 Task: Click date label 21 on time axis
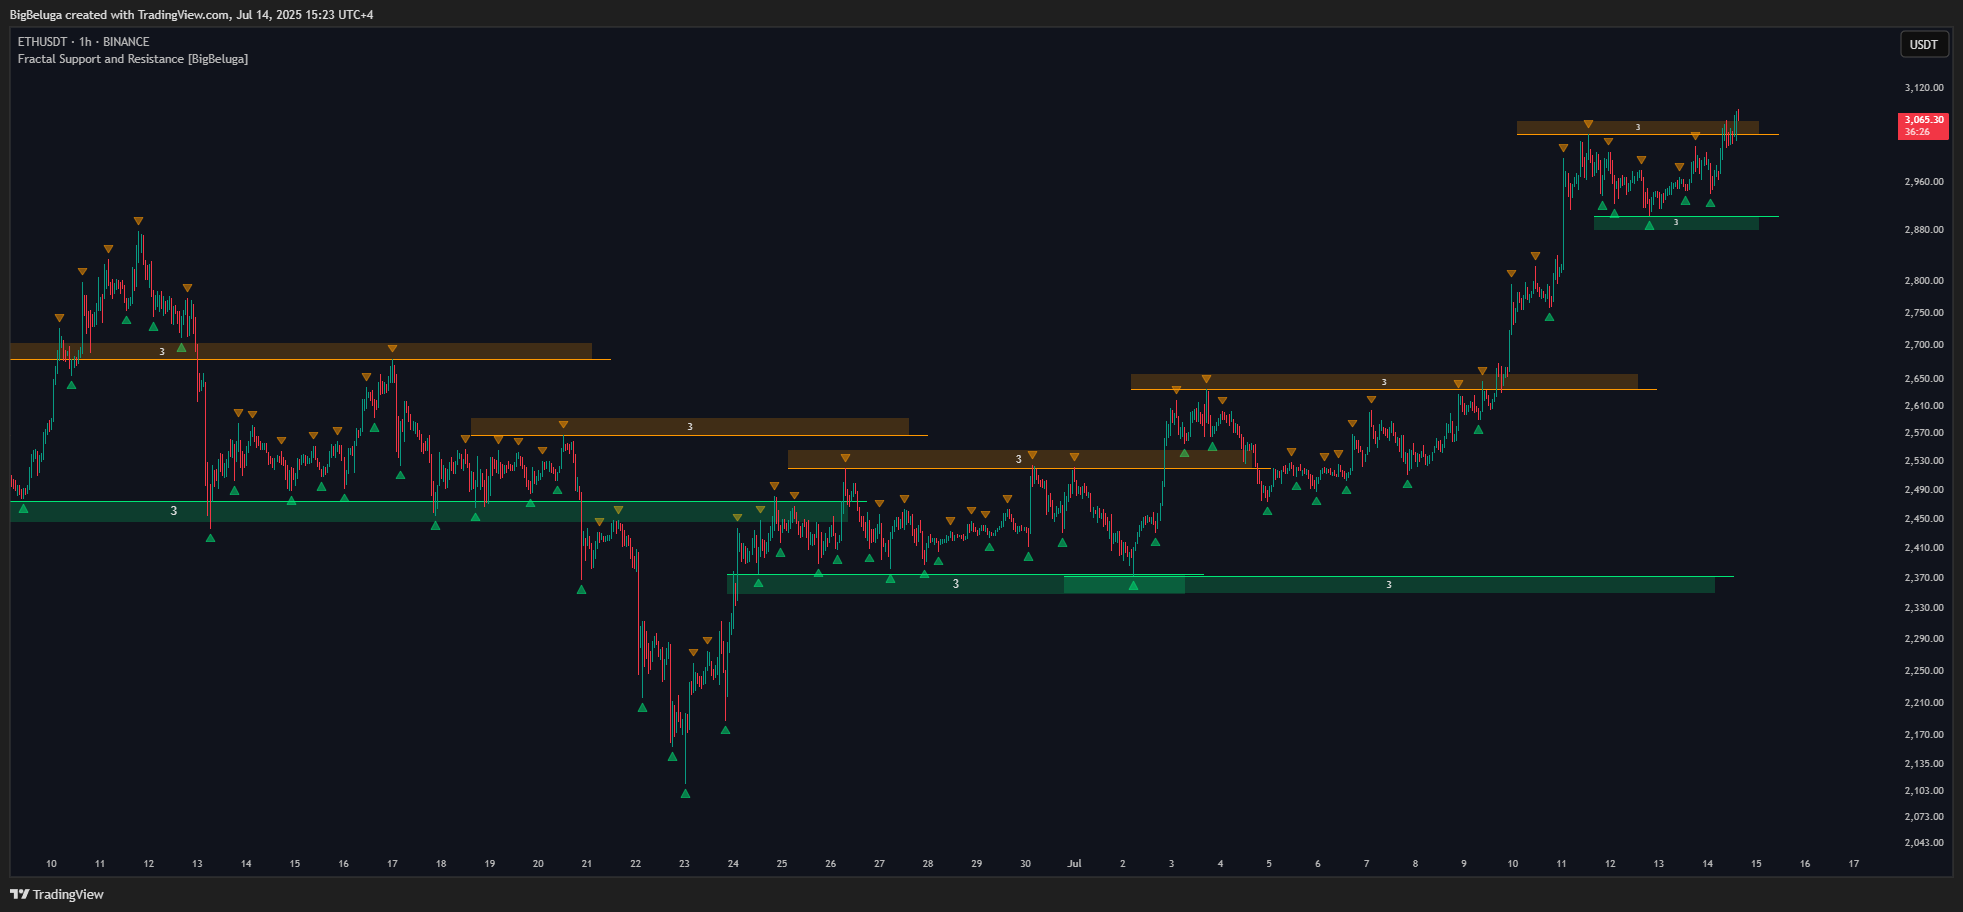pyautogui.click(x=587, y=864)
